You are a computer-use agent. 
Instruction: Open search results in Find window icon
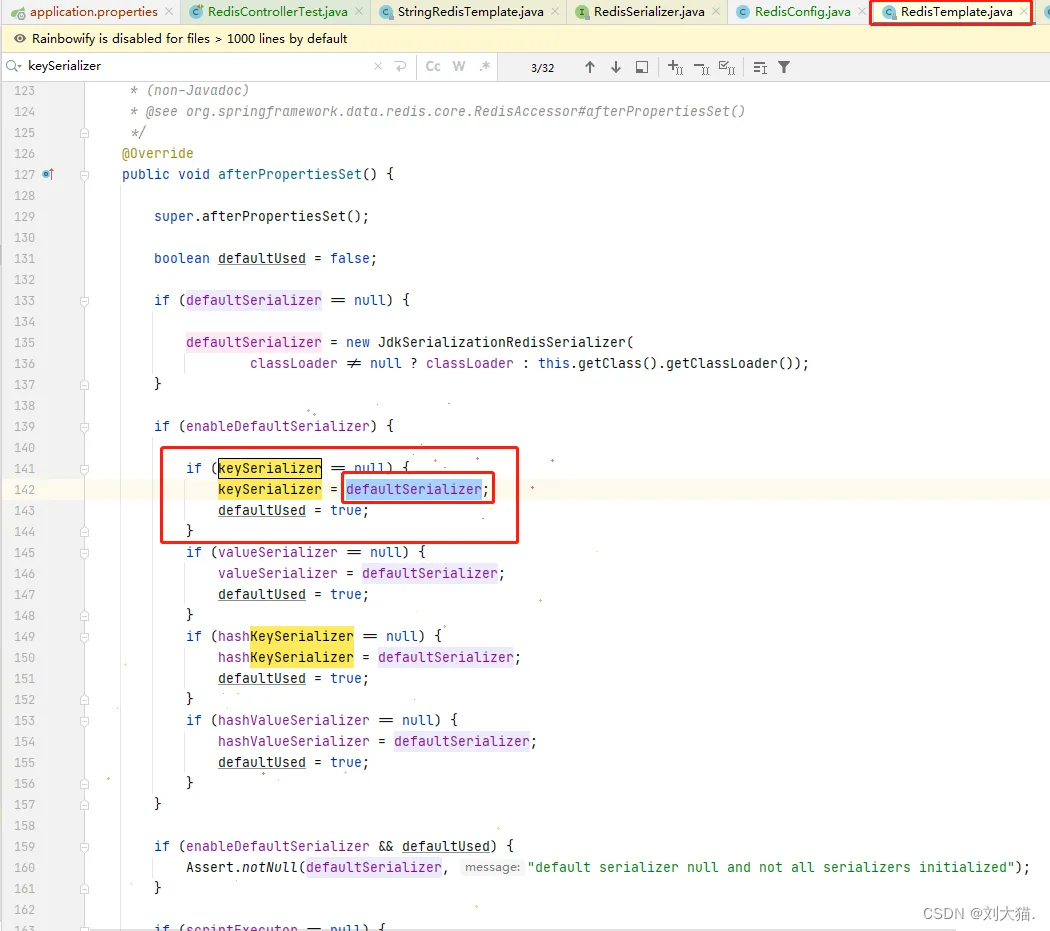click(x=642, y=67)
